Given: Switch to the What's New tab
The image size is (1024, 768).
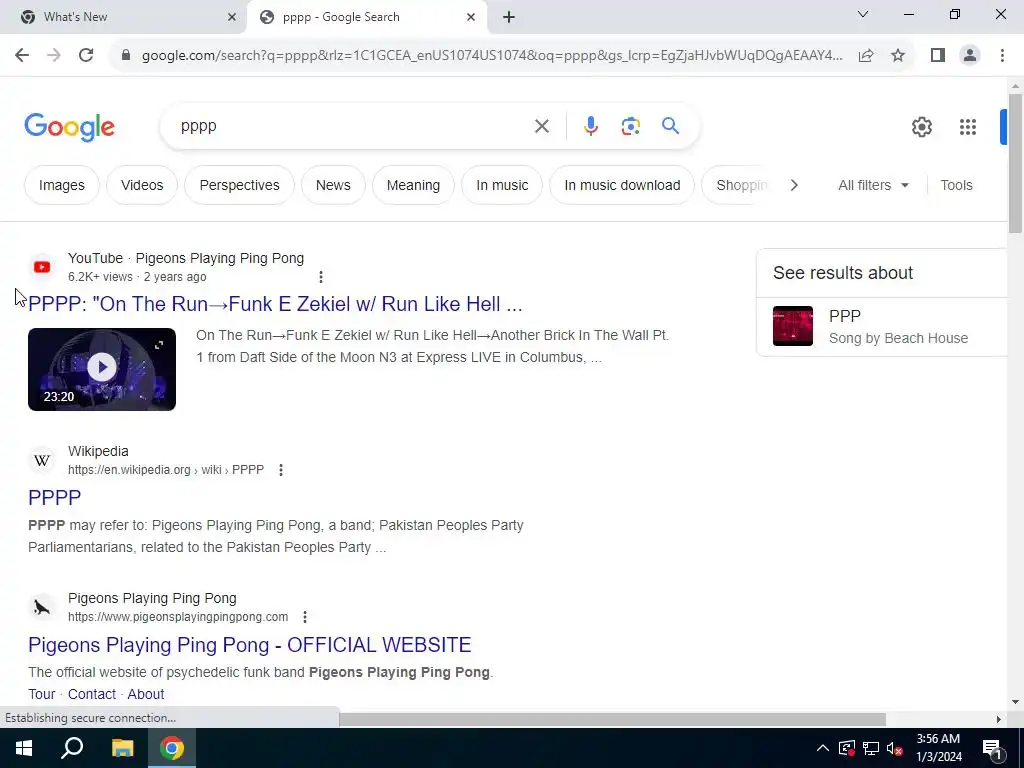Looking at the screenshot, I should click(123, 17).
